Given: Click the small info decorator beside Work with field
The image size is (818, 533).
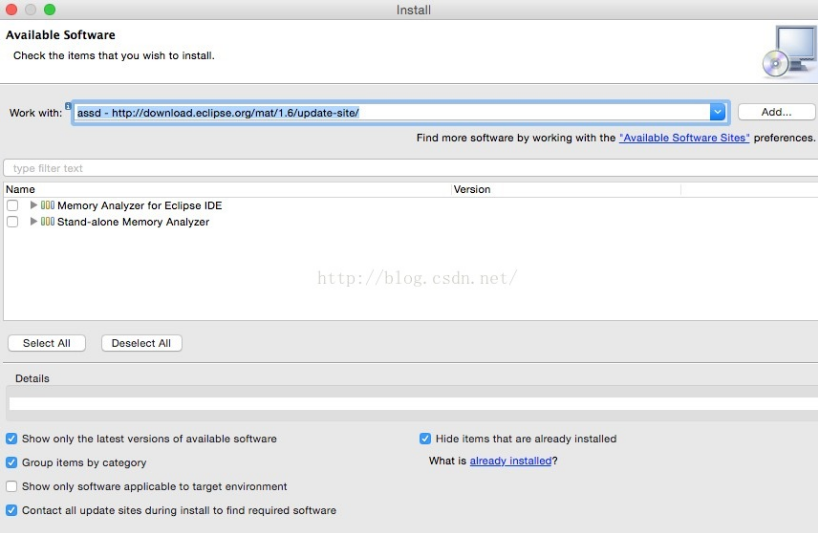Looking at the screenshot, I should [x=68, y=106].
